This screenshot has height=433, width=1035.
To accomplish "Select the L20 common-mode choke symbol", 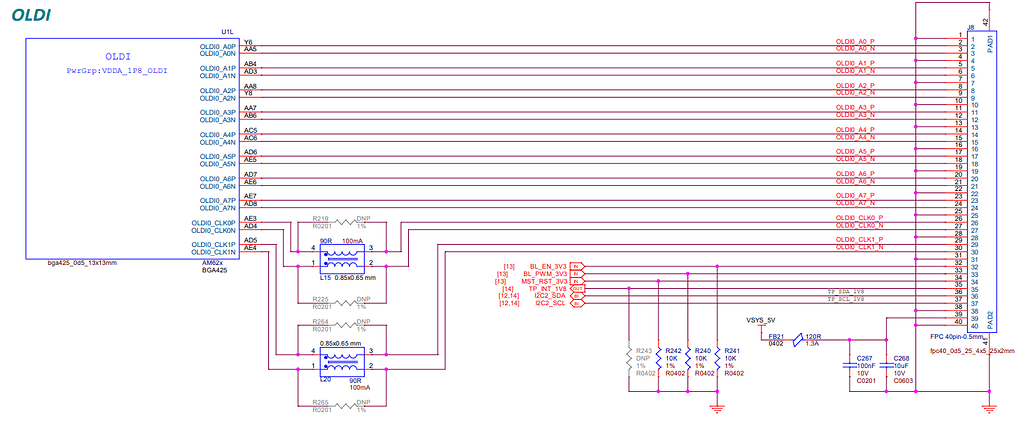I will point(341,362).
